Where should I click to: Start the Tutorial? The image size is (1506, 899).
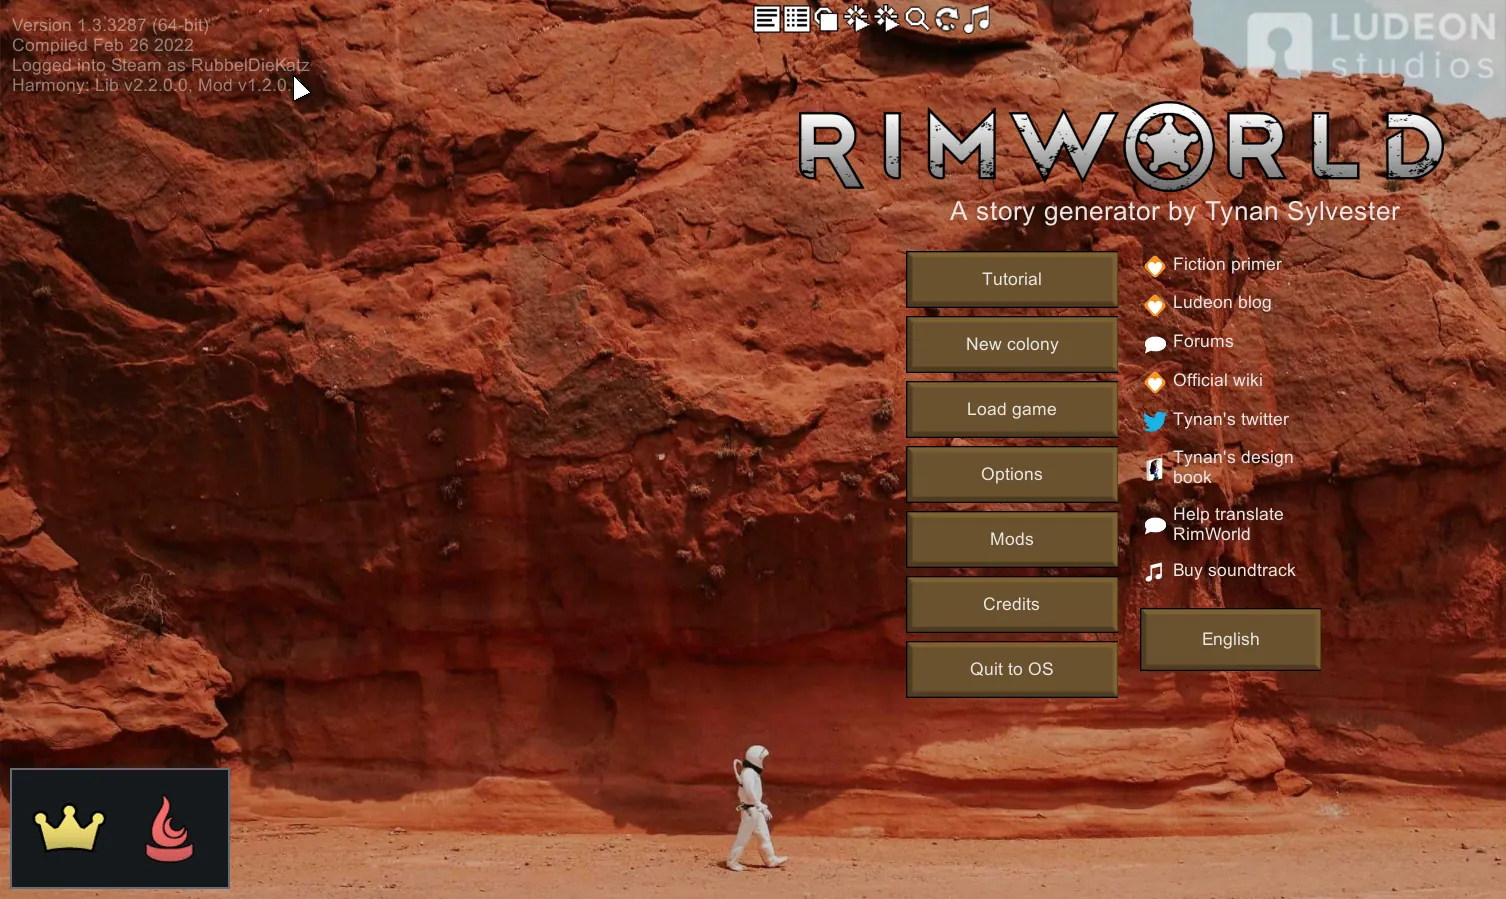click(1011, 279)
